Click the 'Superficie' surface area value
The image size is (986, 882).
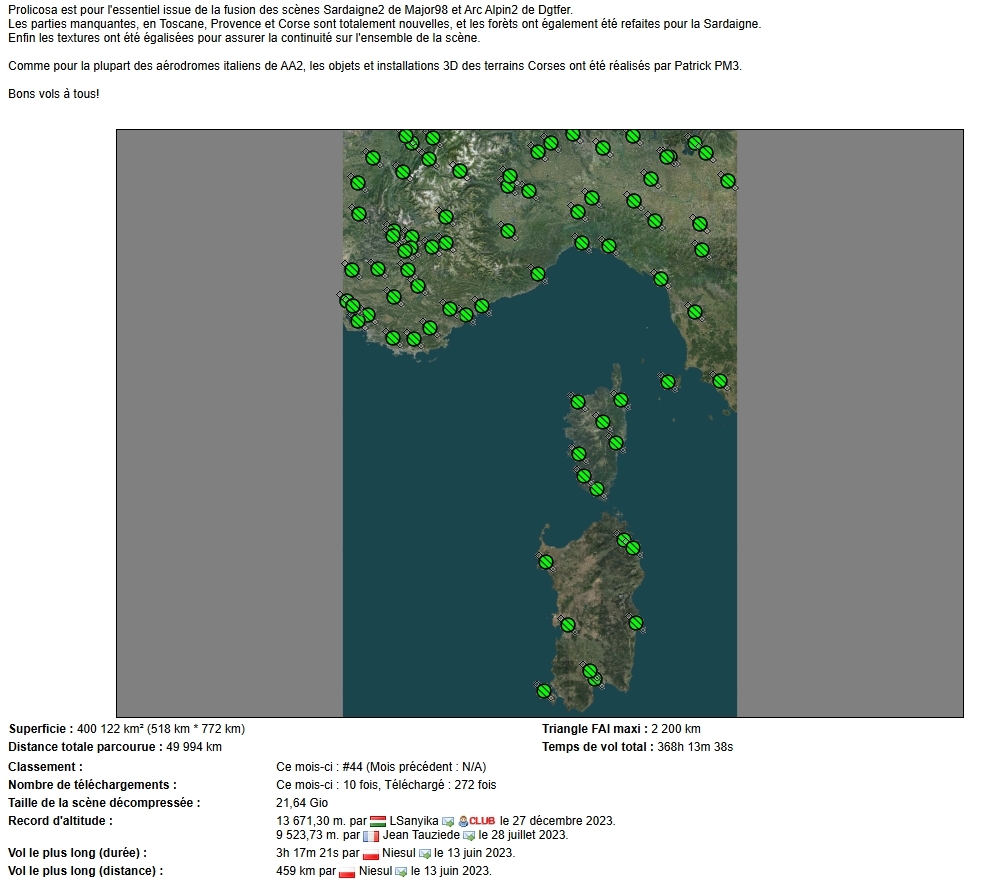[x=161, y=729]
